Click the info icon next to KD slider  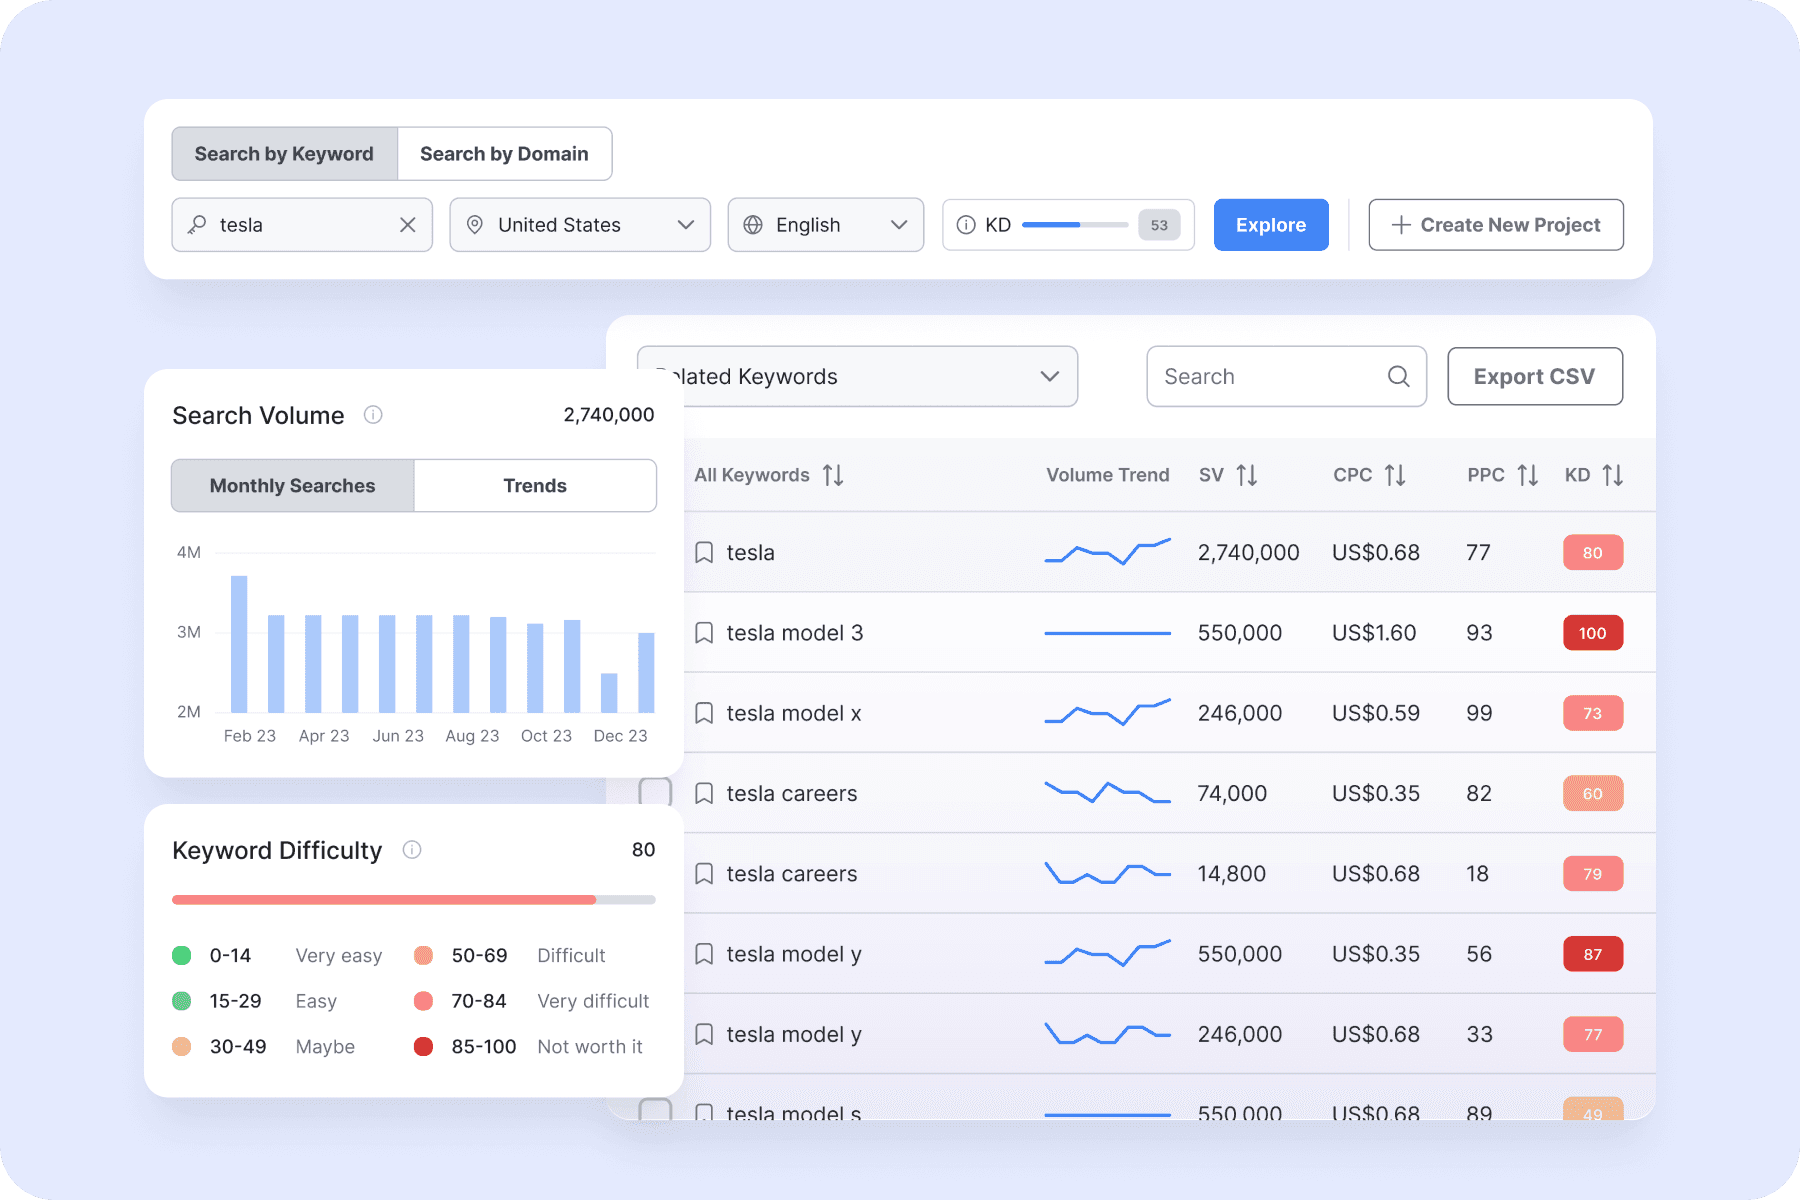click(x=966, y=225)
